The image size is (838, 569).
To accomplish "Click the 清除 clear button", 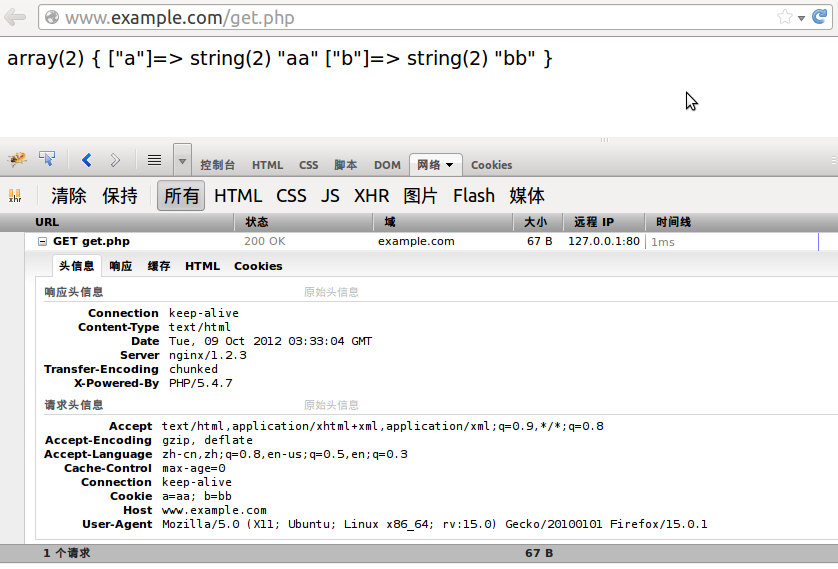I will click(x=69, y=196).
